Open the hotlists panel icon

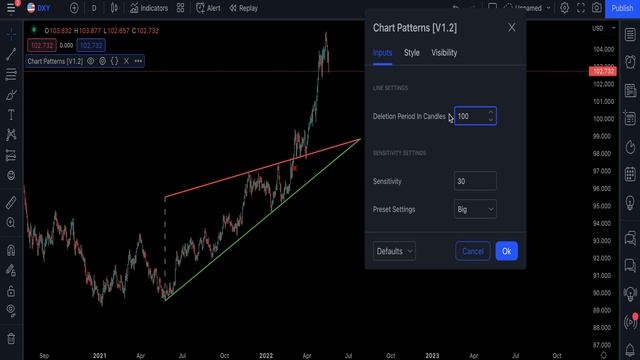630,147
